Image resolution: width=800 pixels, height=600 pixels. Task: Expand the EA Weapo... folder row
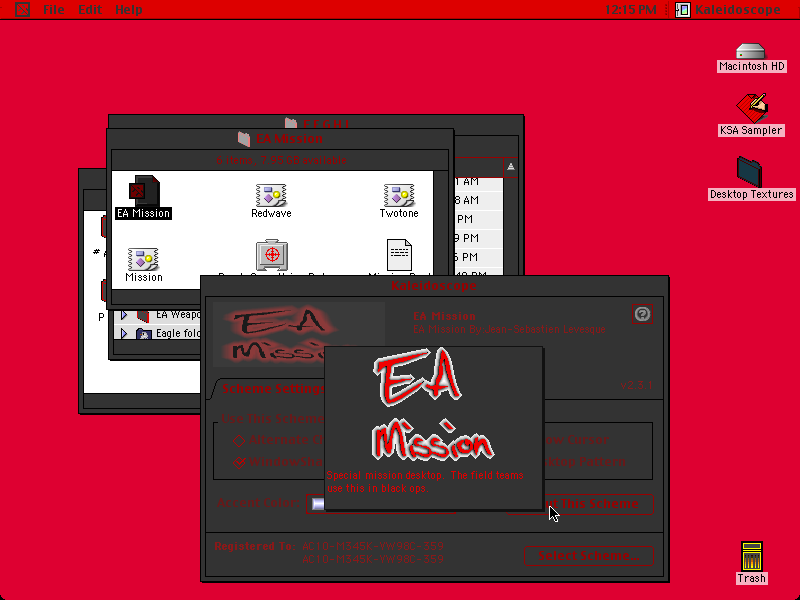tap(124, 315)
